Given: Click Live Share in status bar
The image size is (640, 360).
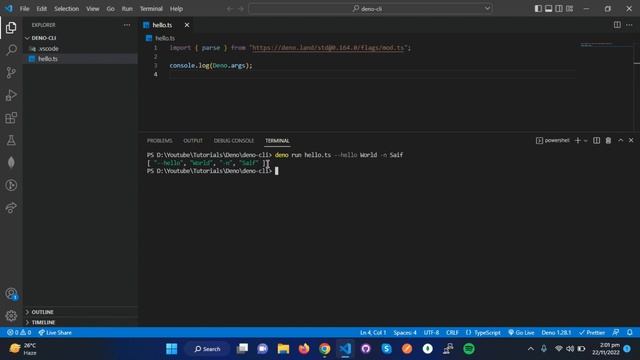Looking at the screenshot, I should coord(55,333).
